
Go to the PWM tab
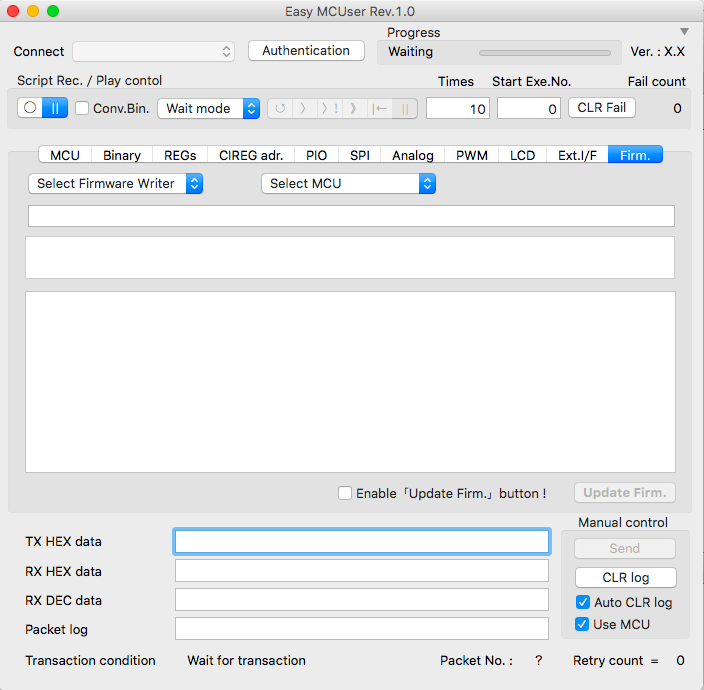coord(471,155)
